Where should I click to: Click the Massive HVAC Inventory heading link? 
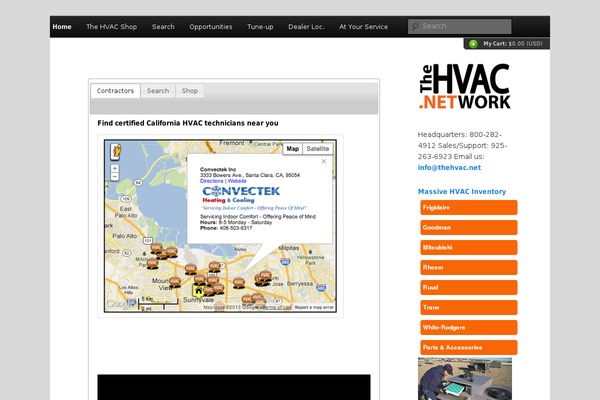pyautogui.click(x=462, y=191)
